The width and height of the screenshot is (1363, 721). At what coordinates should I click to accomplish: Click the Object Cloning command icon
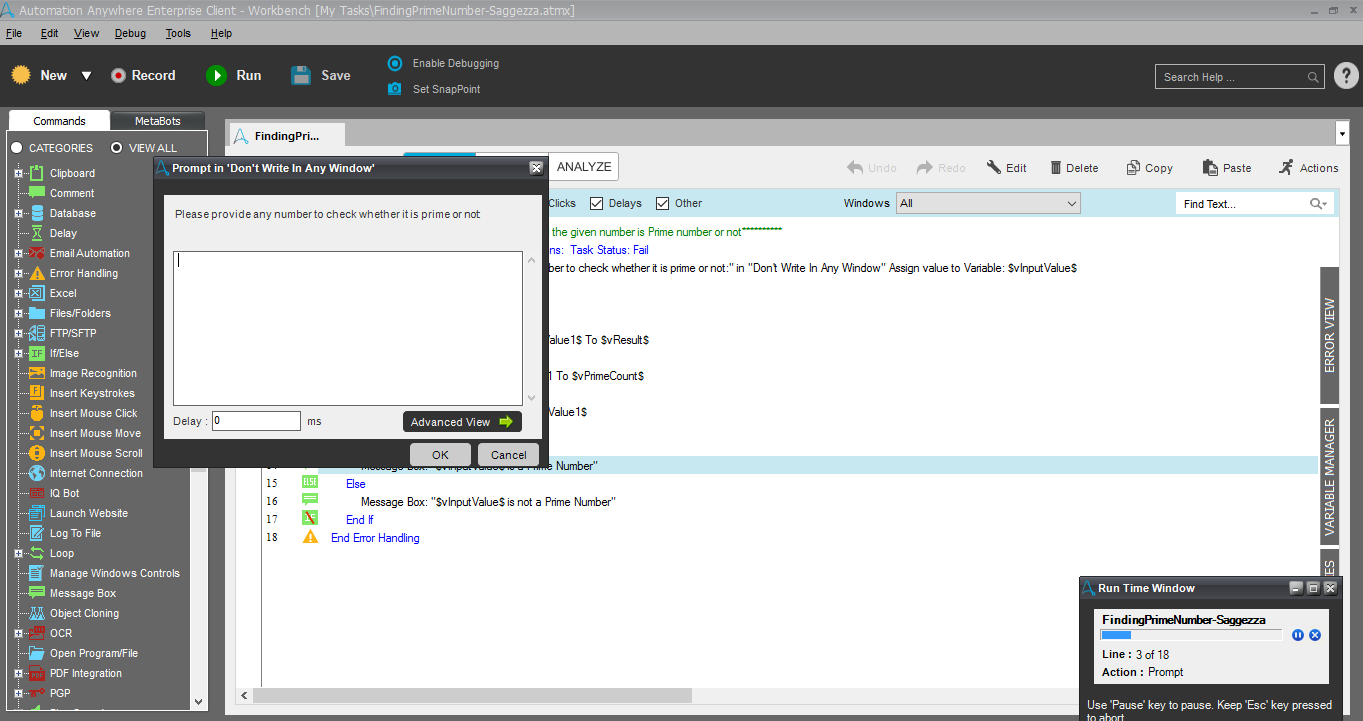pyautogui.click(x=35, y=613)
